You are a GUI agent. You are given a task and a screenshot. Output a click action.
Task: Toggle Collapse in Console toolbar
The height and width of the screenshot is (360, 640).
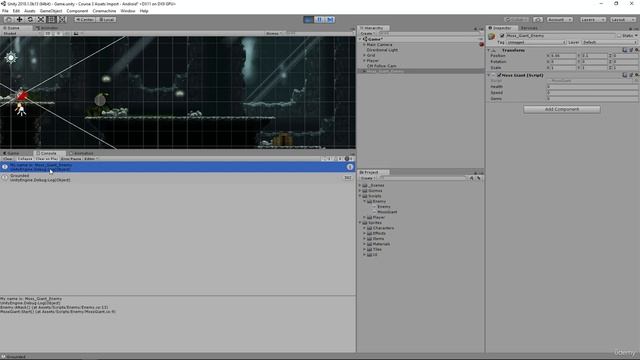24,159
